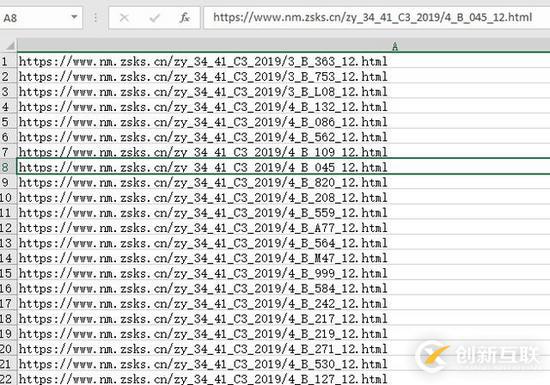
Task: Select cell with URL 4_B_045_12.html
Action: (283, 167)
